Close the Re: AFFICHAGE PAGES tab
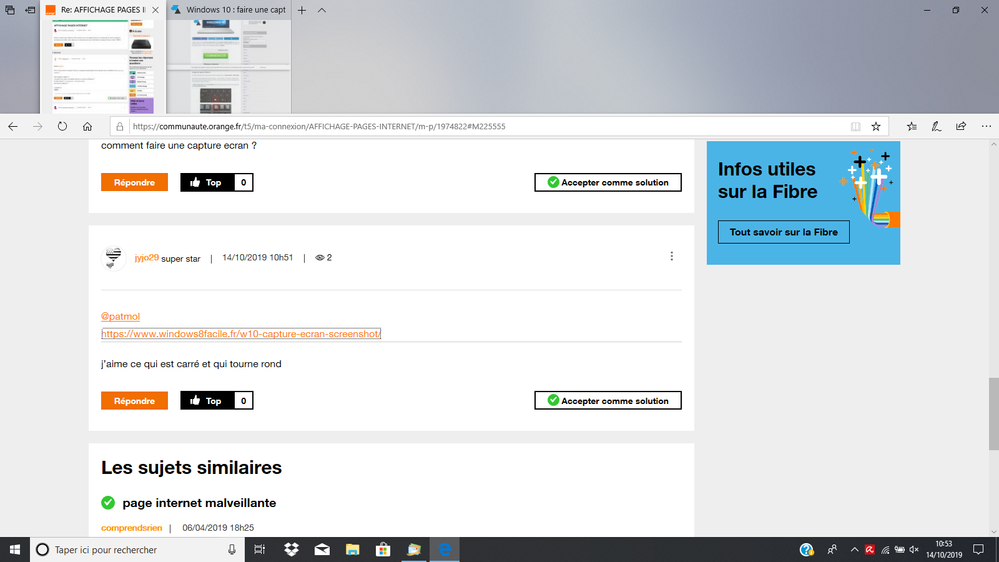 155,10
